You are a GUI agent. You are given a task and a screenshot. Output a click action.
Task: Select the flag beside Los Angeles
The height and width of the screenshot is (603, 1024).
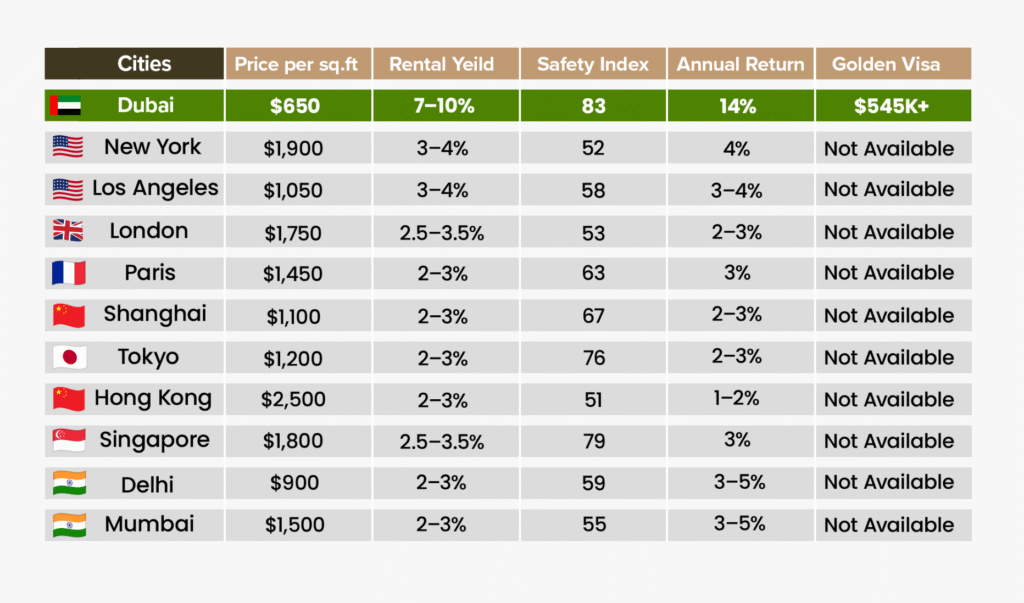click(x=68, y=189)
